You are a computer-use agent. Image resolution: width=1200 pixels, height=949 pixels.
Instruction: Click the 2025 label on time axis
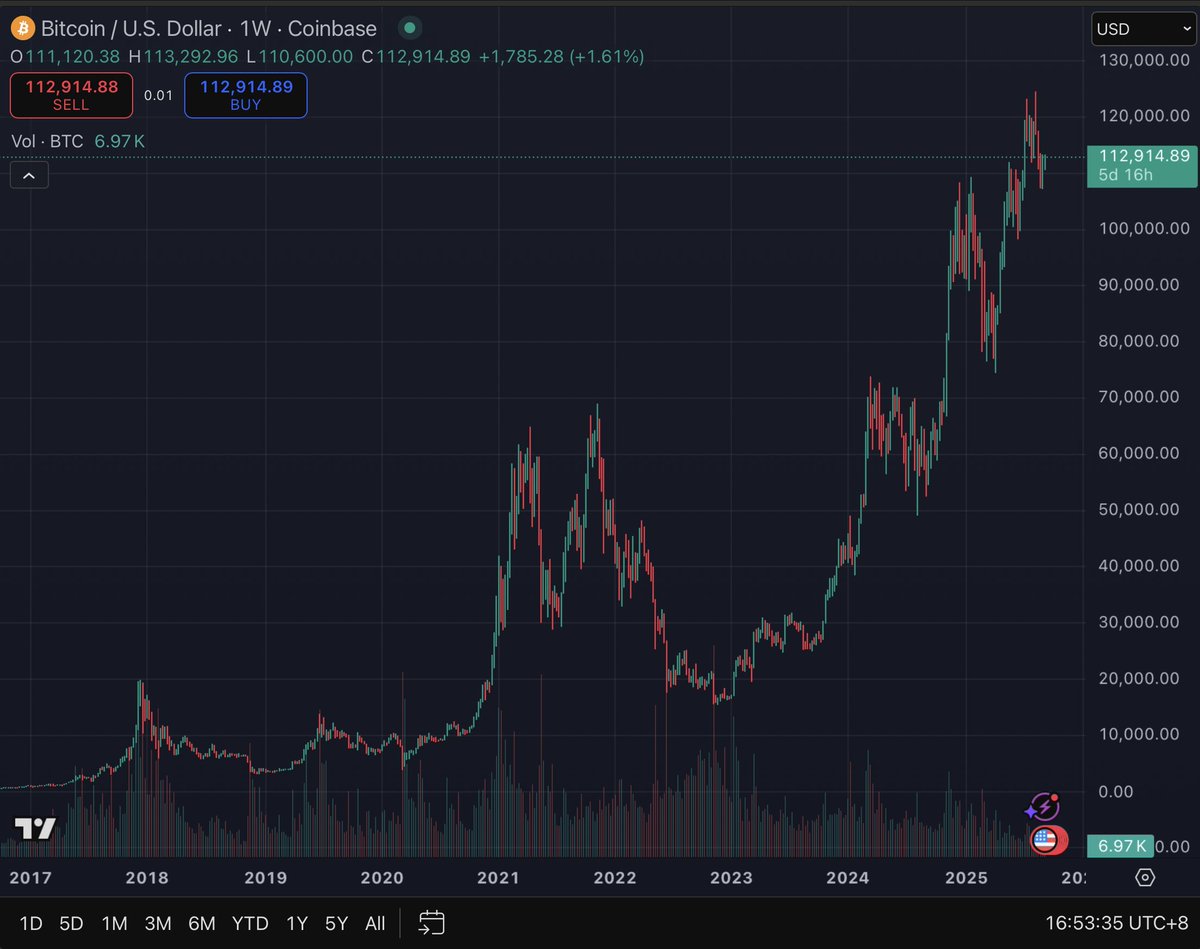(x=966, y=878)
